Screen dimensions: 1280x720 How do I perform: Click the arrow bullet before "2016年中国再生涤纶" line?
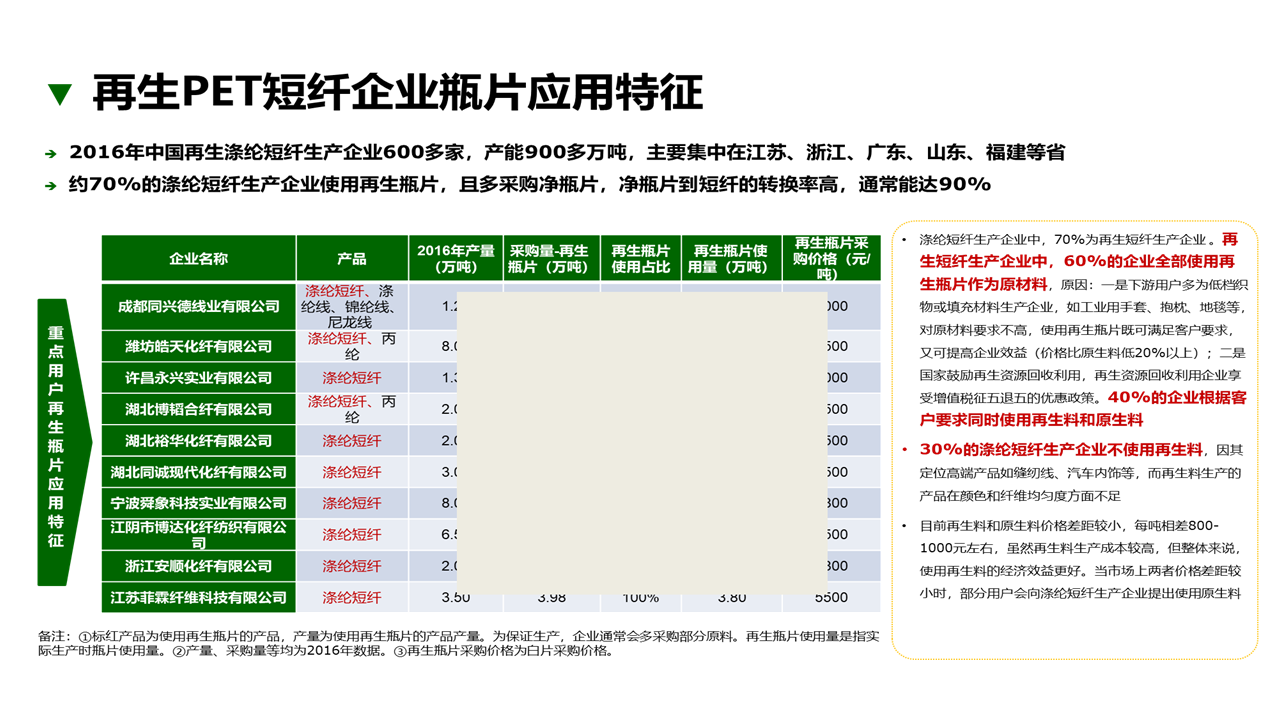point(51,154)
